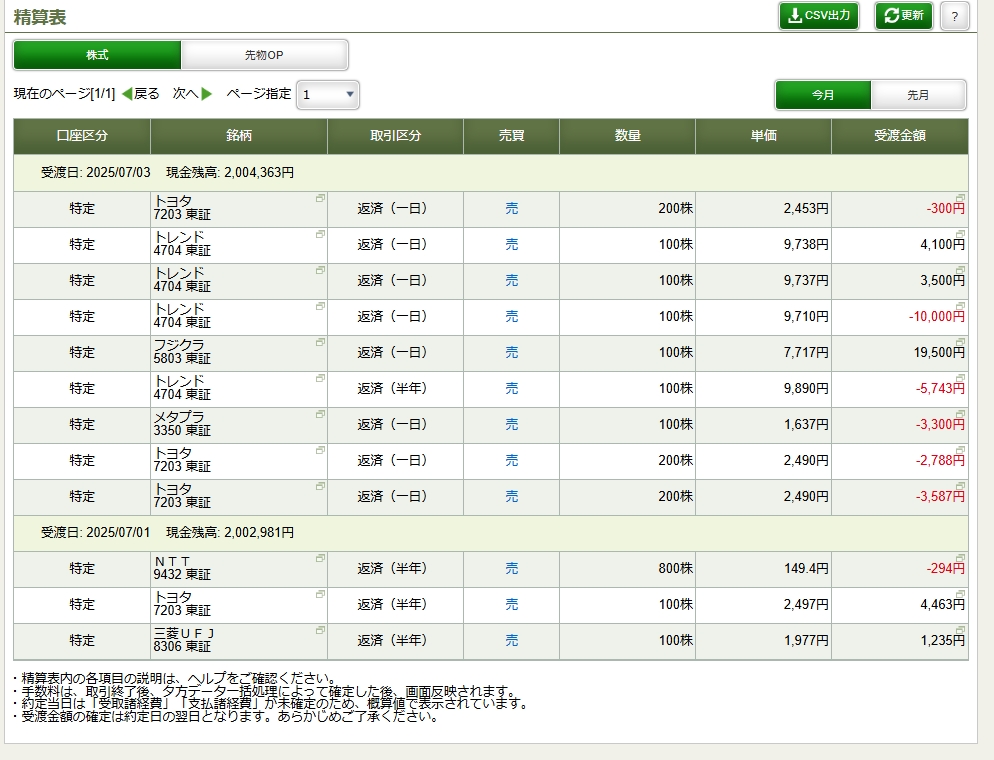
Task: Select the ＮＴＴ 9432 東証 stock name
Action: (182, 568)
